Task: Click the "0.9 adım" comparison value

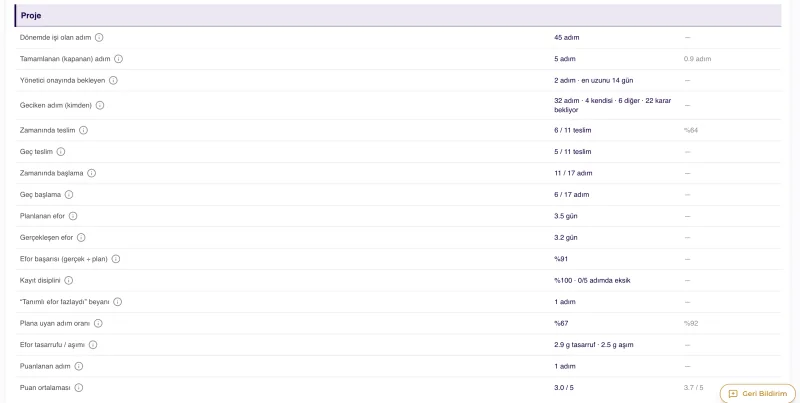Action: (697, 59)
